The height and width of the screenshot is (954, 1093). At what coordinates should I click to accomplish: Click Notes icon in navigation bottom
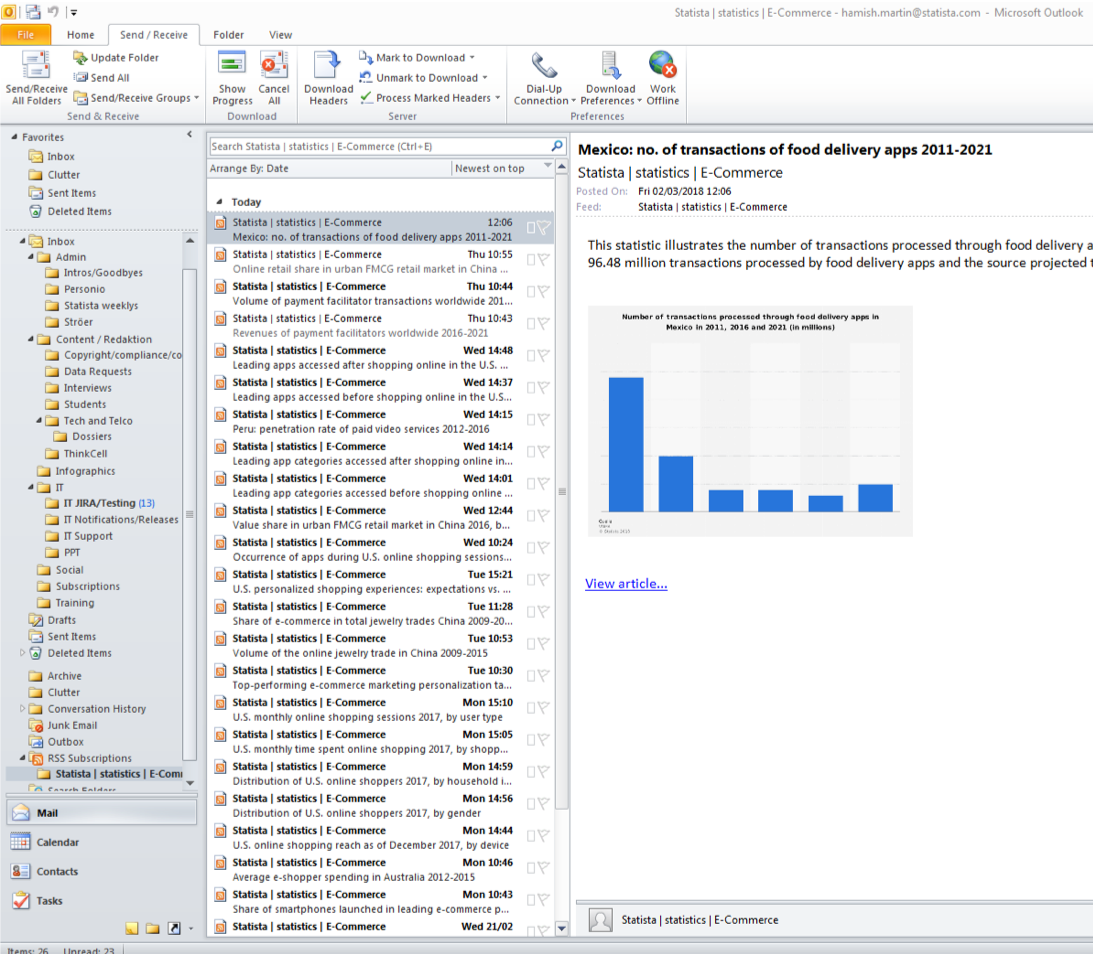[132, 928]
